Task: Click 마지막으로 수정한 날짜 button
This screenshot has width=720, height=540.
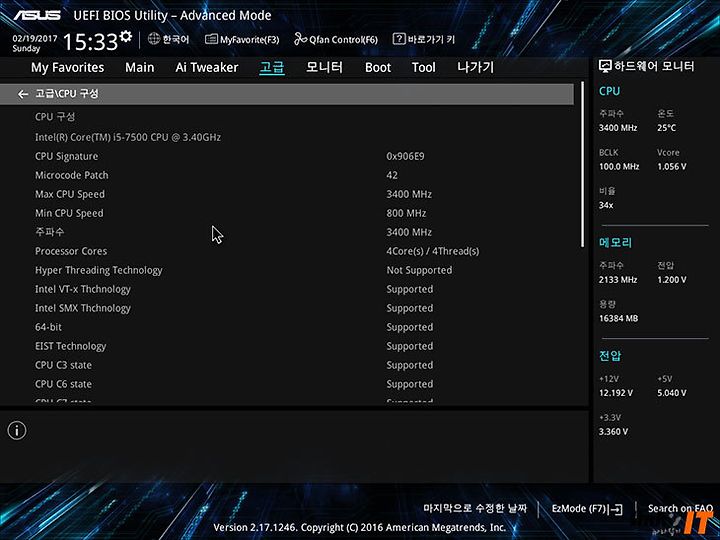Action: click(x=475, y=509)
